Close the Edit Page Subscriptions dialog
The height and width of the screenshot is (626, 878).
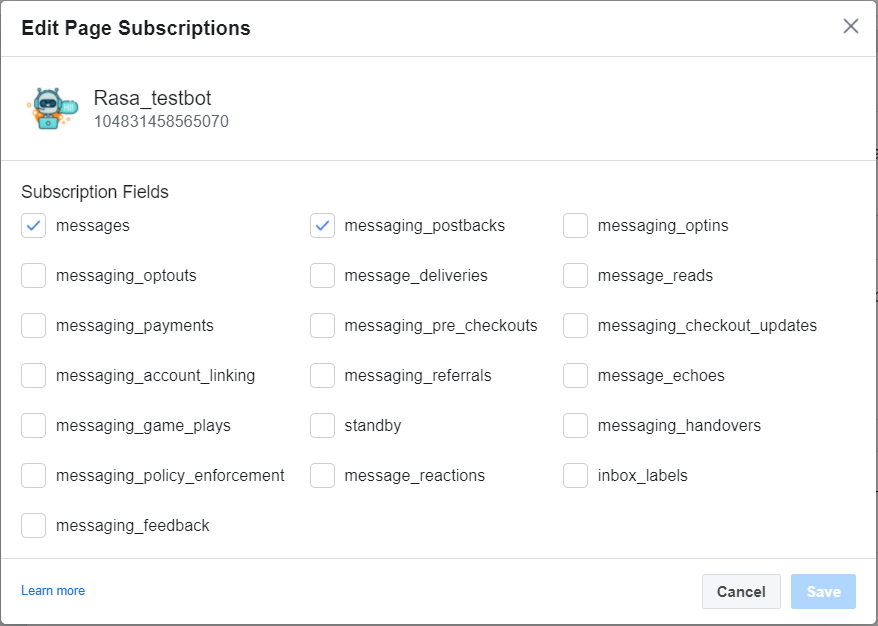click(851, 27)
